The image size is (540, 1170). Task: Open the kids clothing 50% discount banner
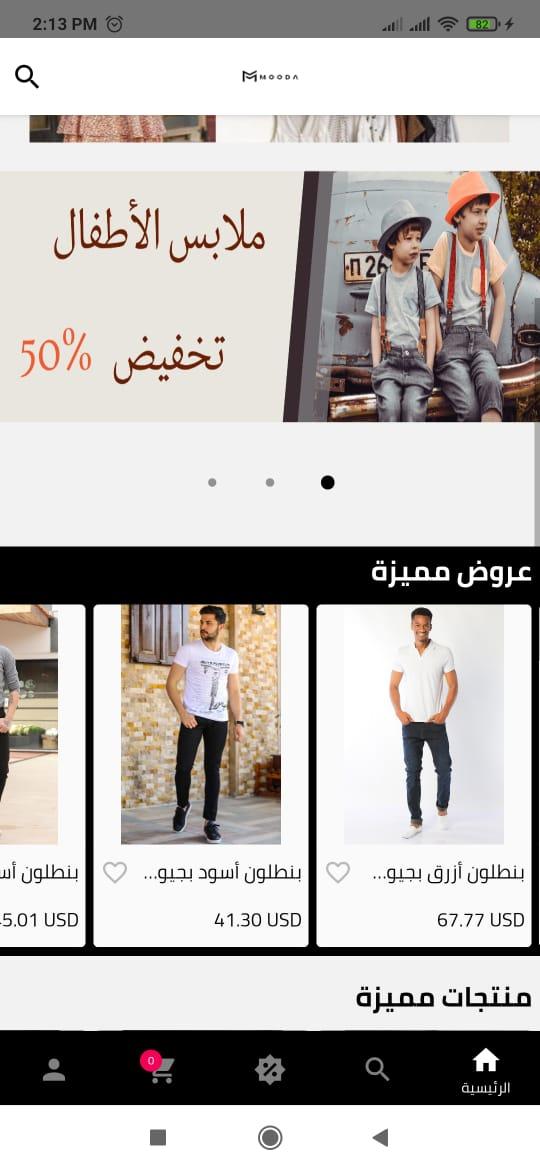pyautogui.click(x=270, y=297)
